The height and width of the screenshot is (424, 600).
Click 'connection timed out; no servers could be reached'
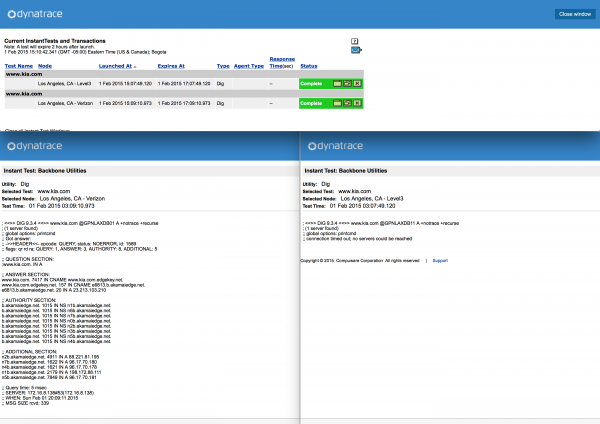point(357,238)
